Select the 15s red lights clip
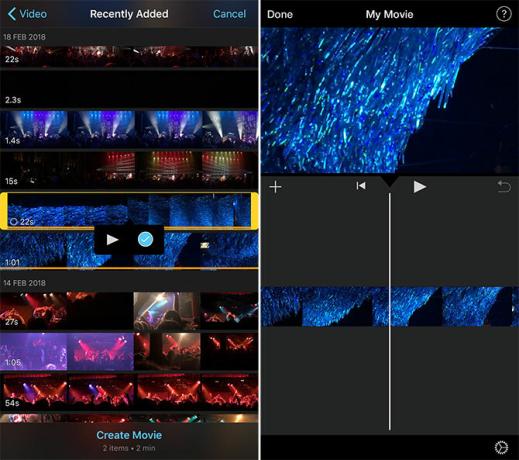The height and width of the screenshot is (460, 519). pos(129,169)
